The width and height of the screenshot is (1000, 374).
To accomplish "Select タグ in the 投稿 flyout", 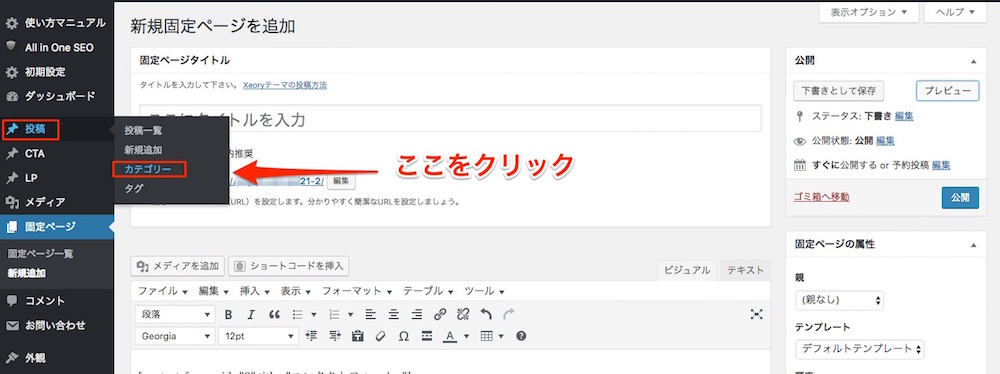I will click(x=134, y=189).
